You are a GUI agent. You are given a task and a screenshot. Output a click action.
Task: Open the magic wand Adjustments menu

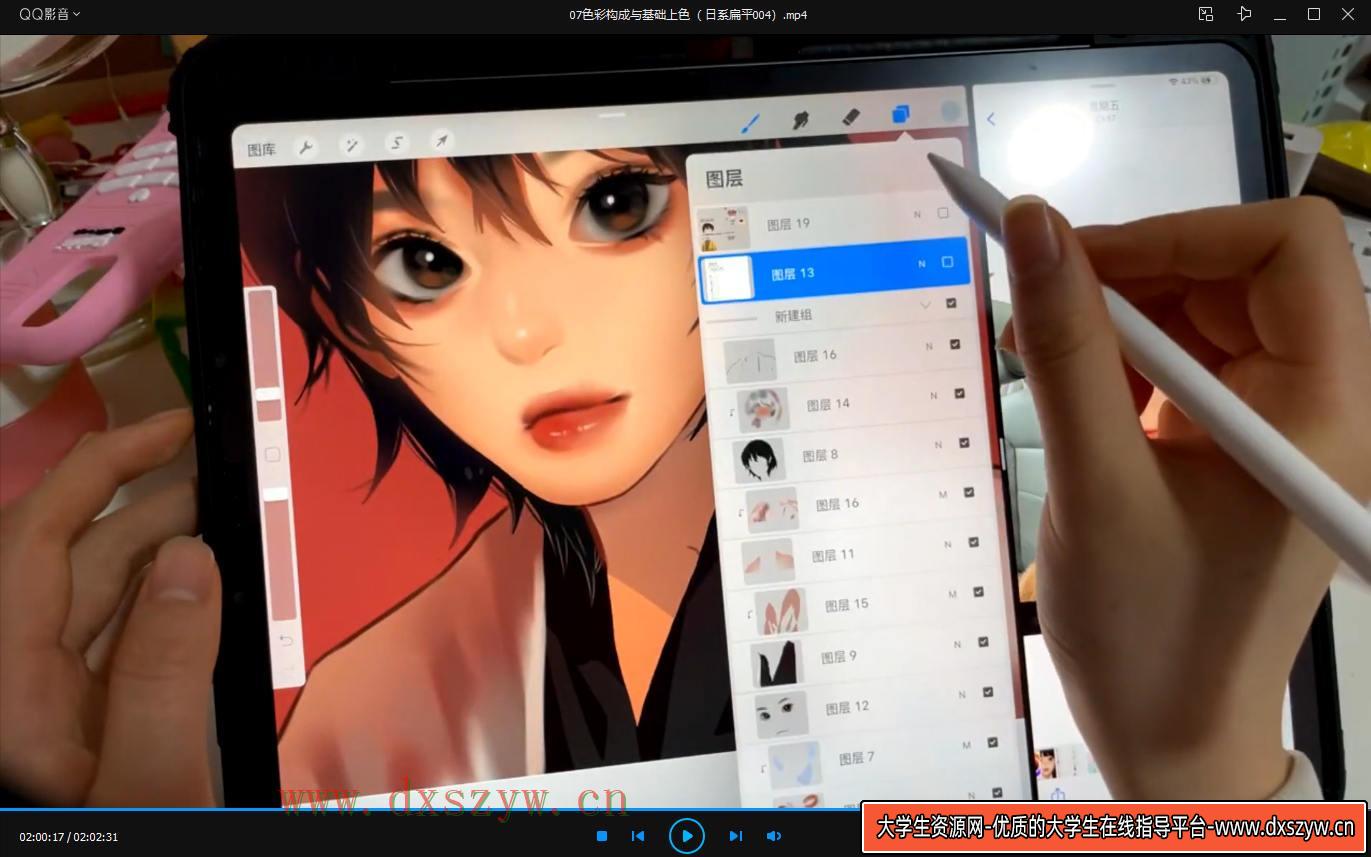point(351,145)
